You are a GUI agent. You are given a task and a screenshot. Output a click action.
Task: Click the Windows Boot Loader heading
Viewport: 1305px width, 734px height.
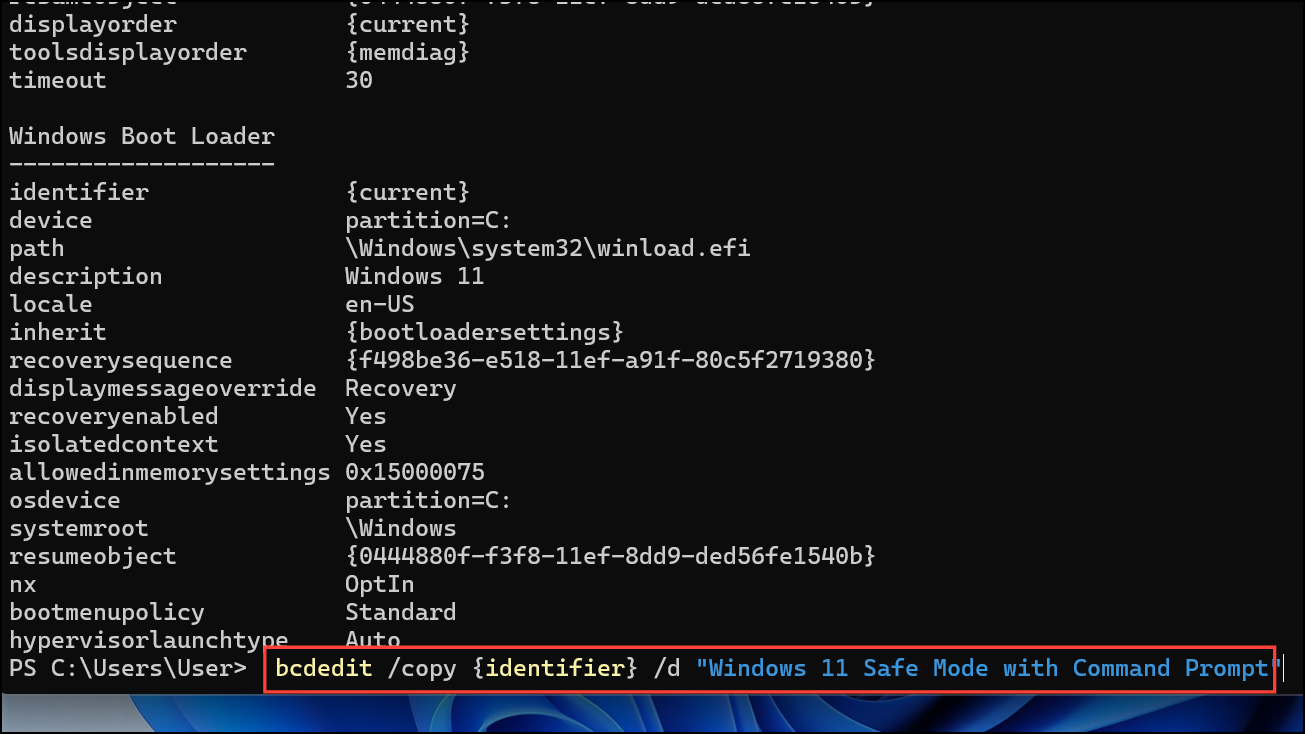142,136
